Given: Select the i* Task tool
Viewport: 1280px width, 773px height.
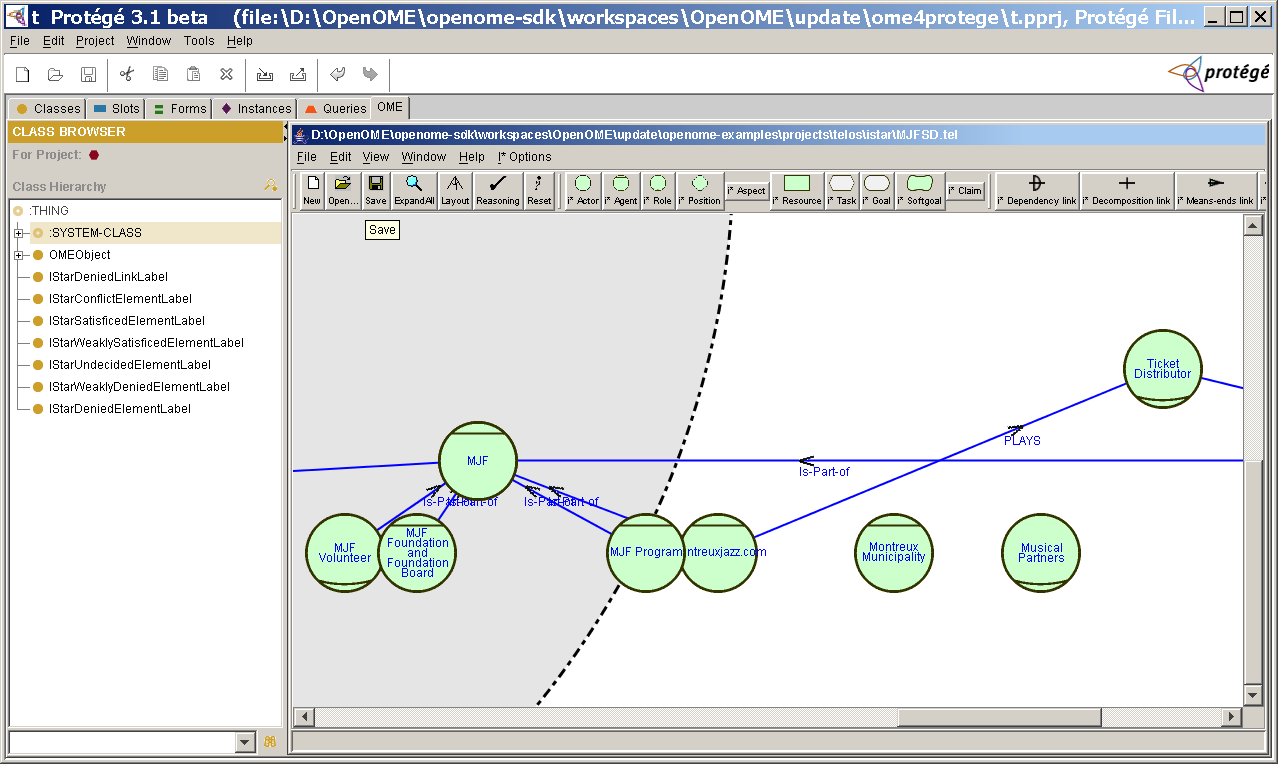Looking at the screenshot, I should click(x=840, y=190).
